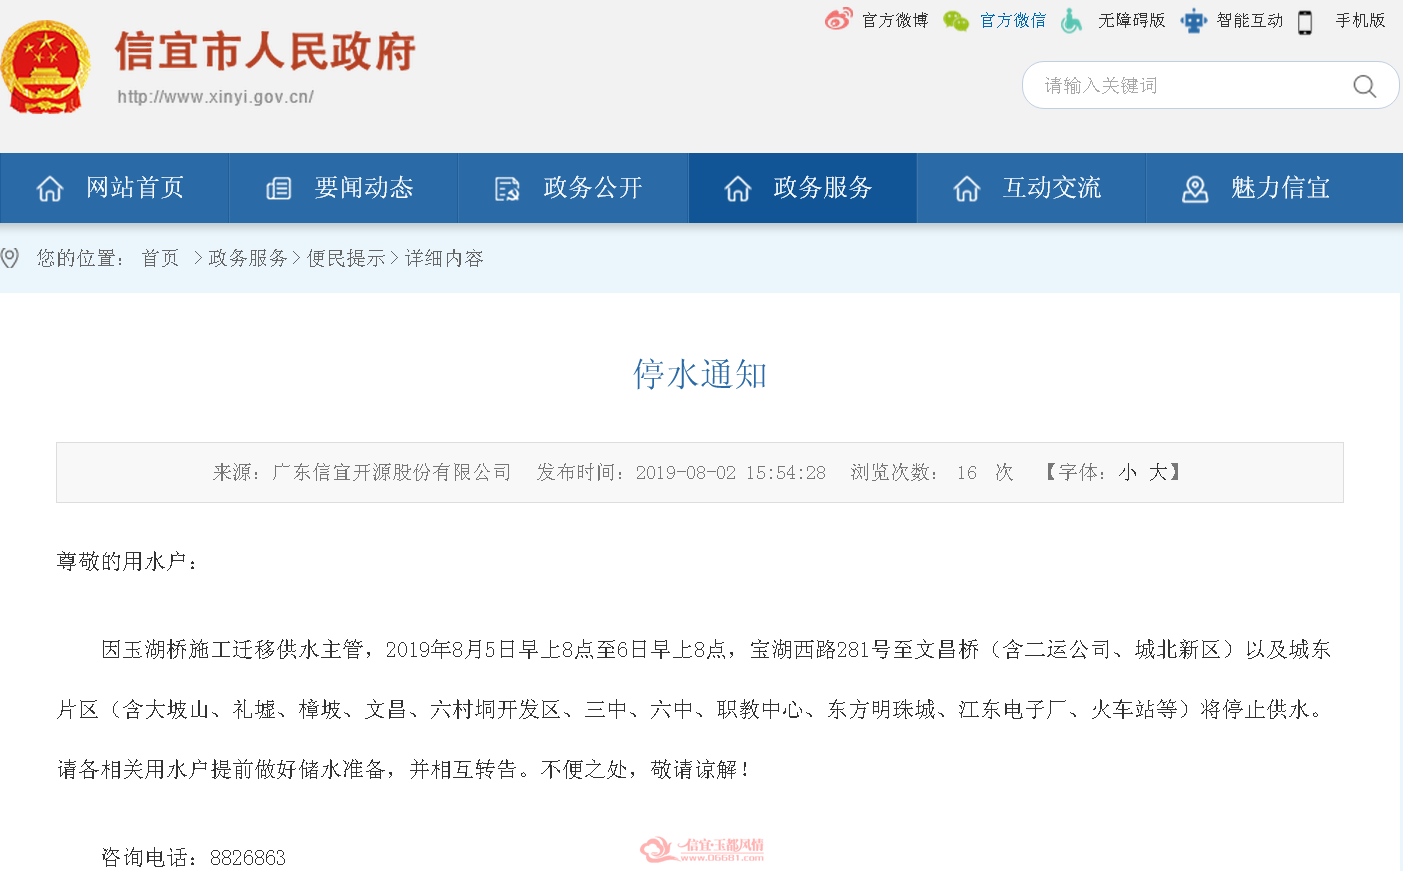Set font size to 大

tap(1158, 472)
